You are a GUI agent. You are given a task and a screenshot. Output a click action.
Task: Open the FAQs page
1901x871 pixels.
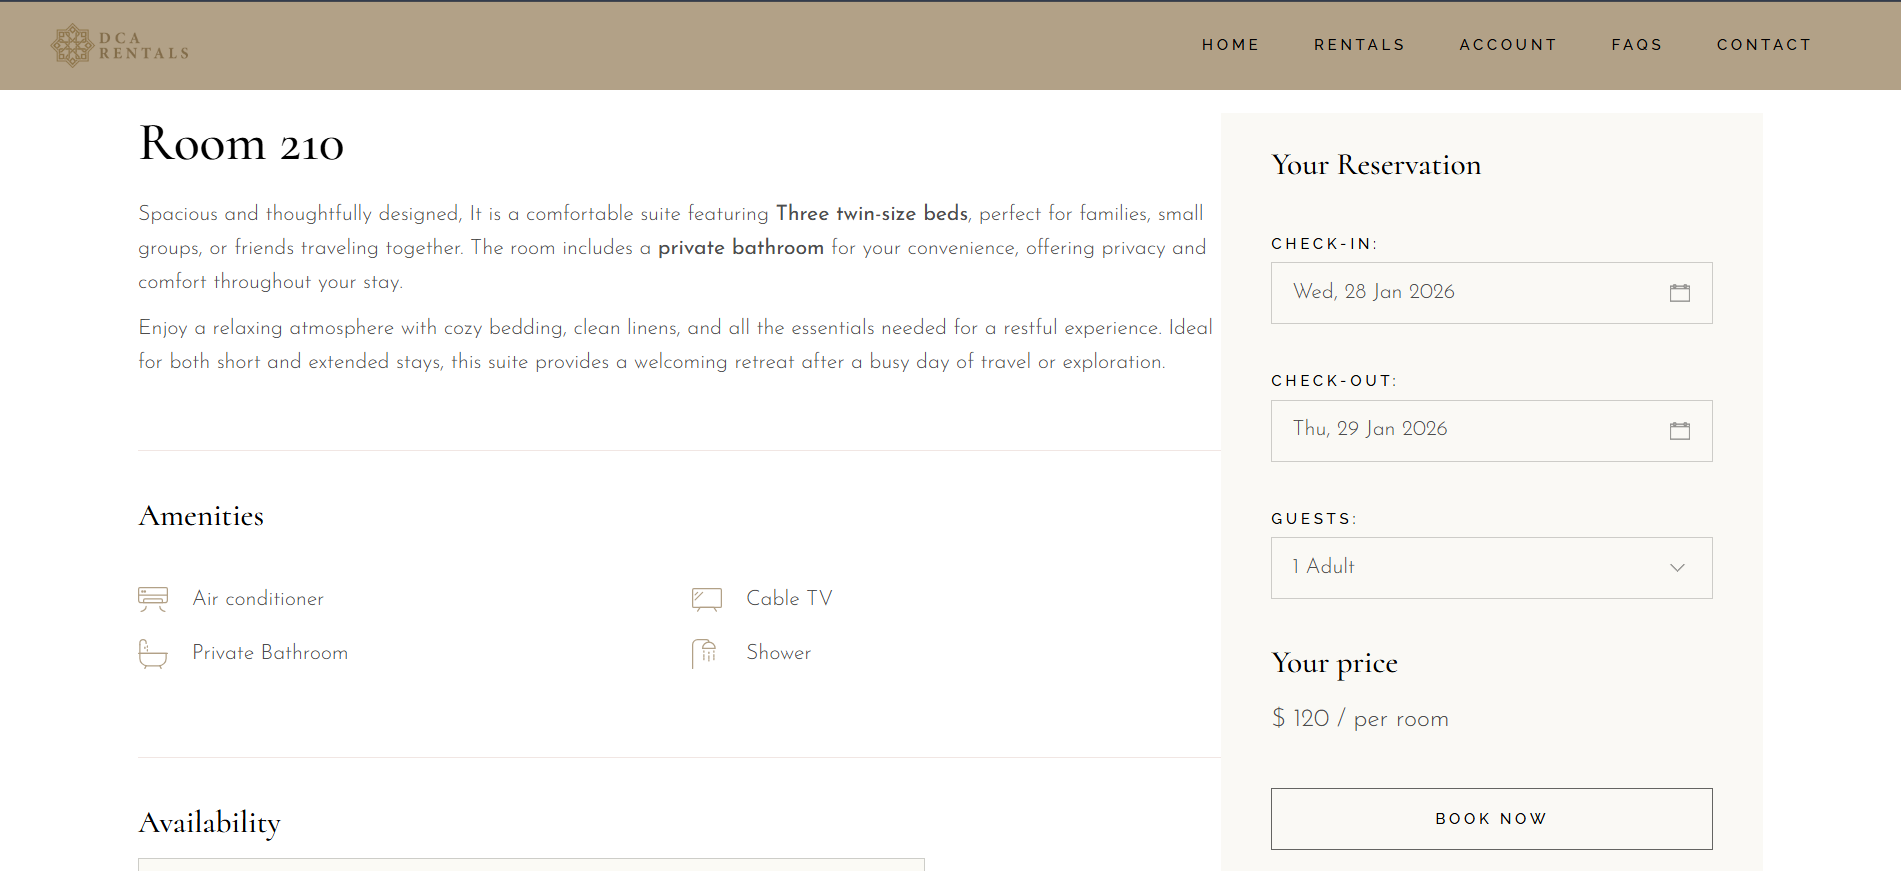tap(1636, 45)
